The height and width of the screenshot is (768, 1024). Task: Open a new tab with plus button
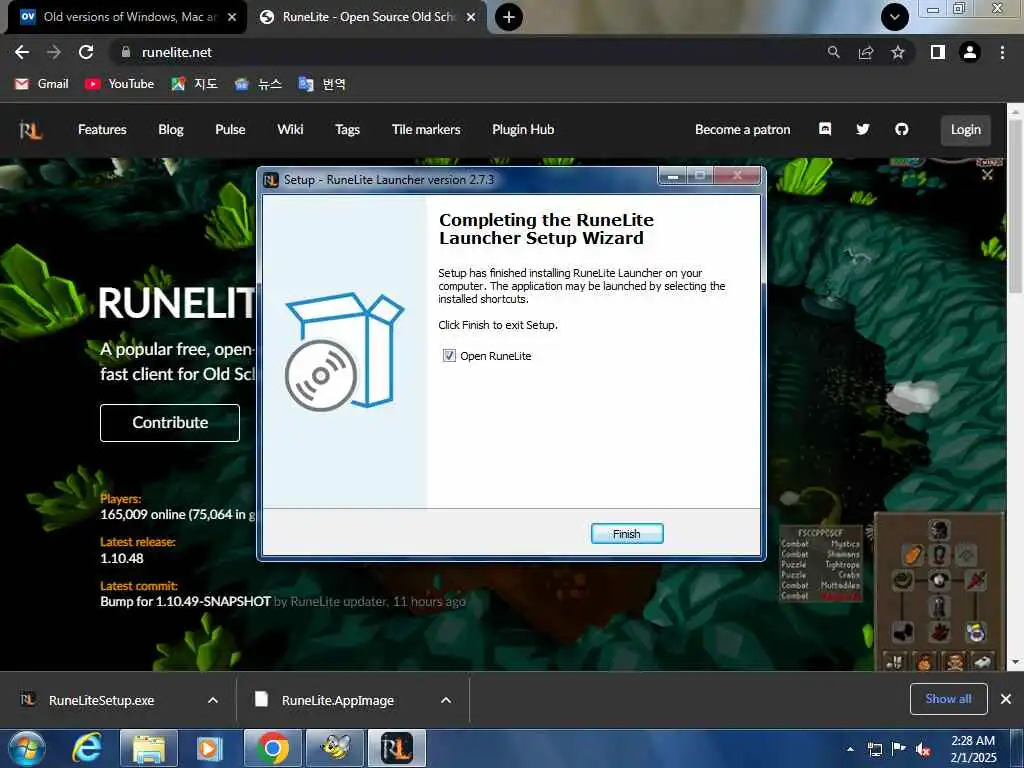coord(509,17)
